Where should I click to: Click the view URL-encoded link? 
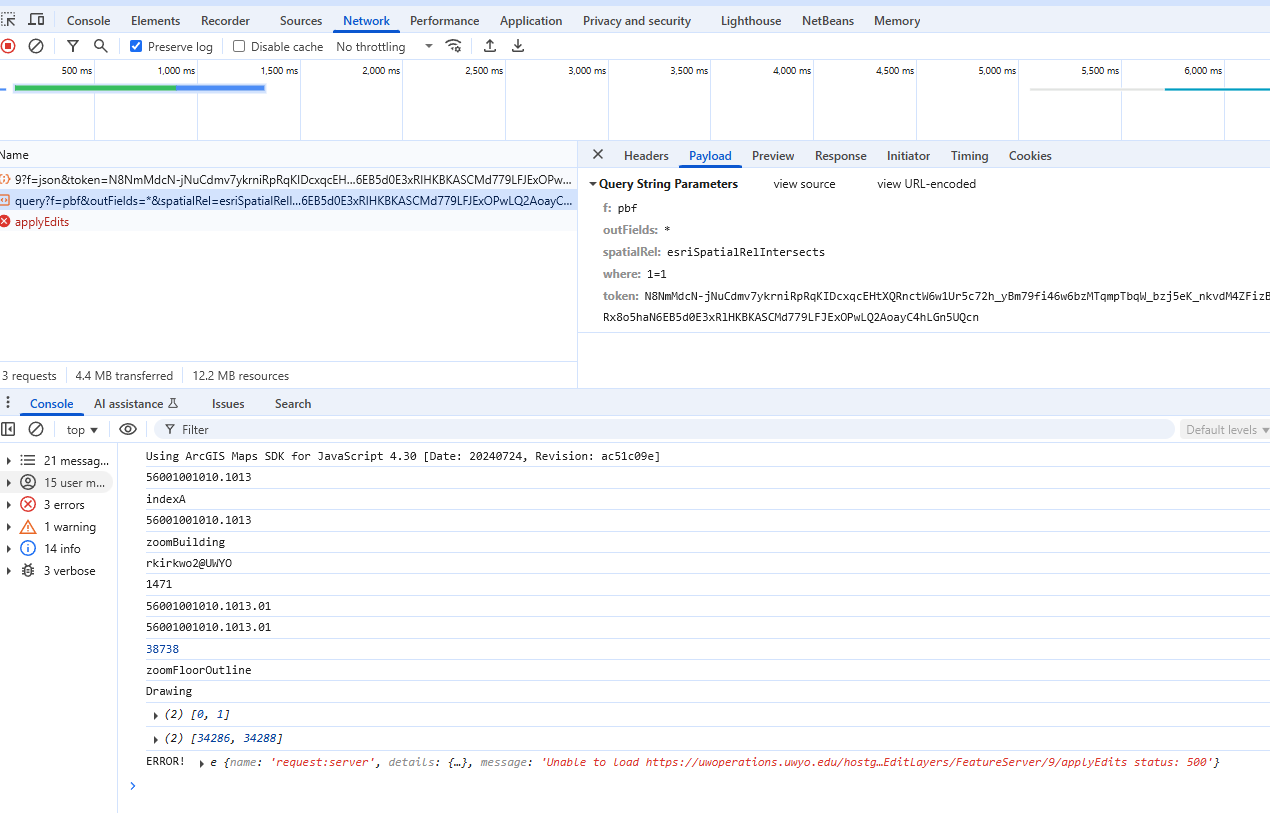point(926,183)
